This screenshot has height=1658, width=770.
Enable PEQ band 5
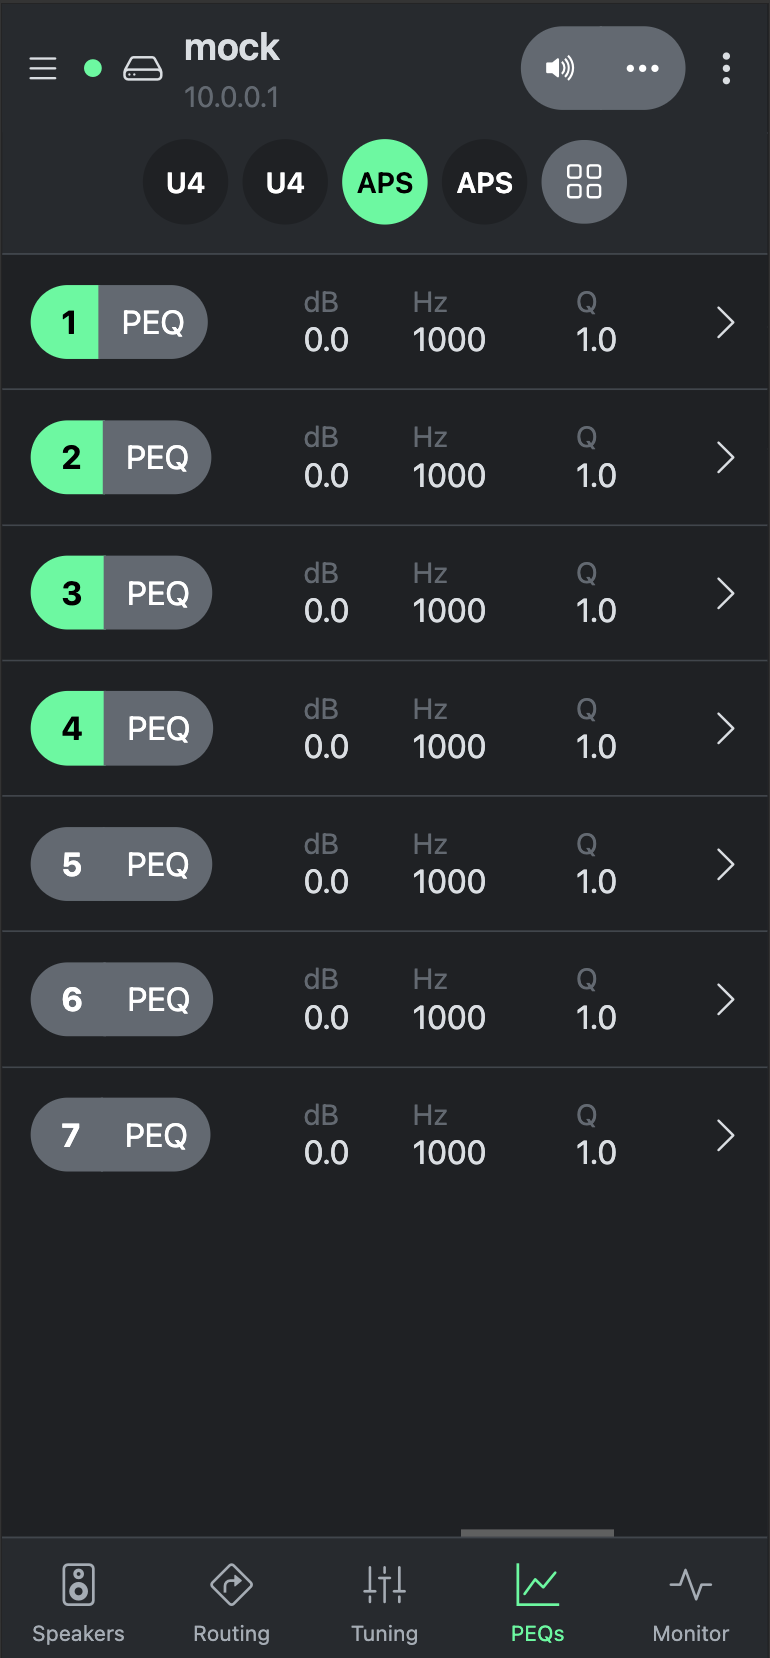71,864
